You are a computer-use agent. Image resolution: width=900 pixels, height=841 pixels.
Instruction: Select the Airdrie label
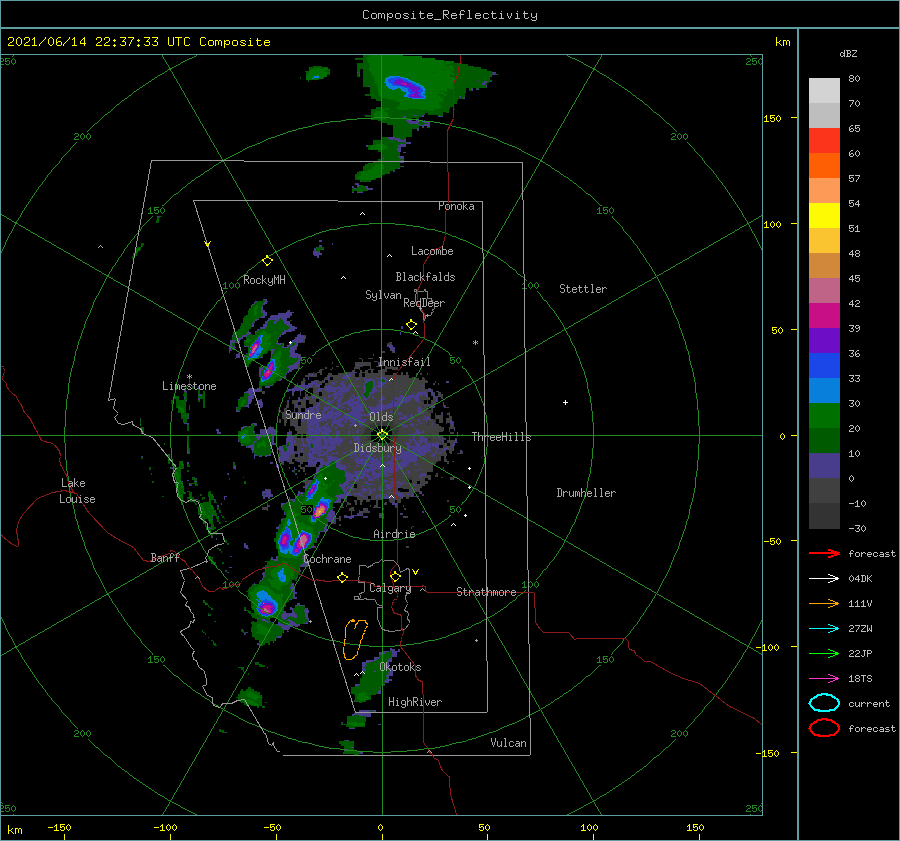point(394,534)
